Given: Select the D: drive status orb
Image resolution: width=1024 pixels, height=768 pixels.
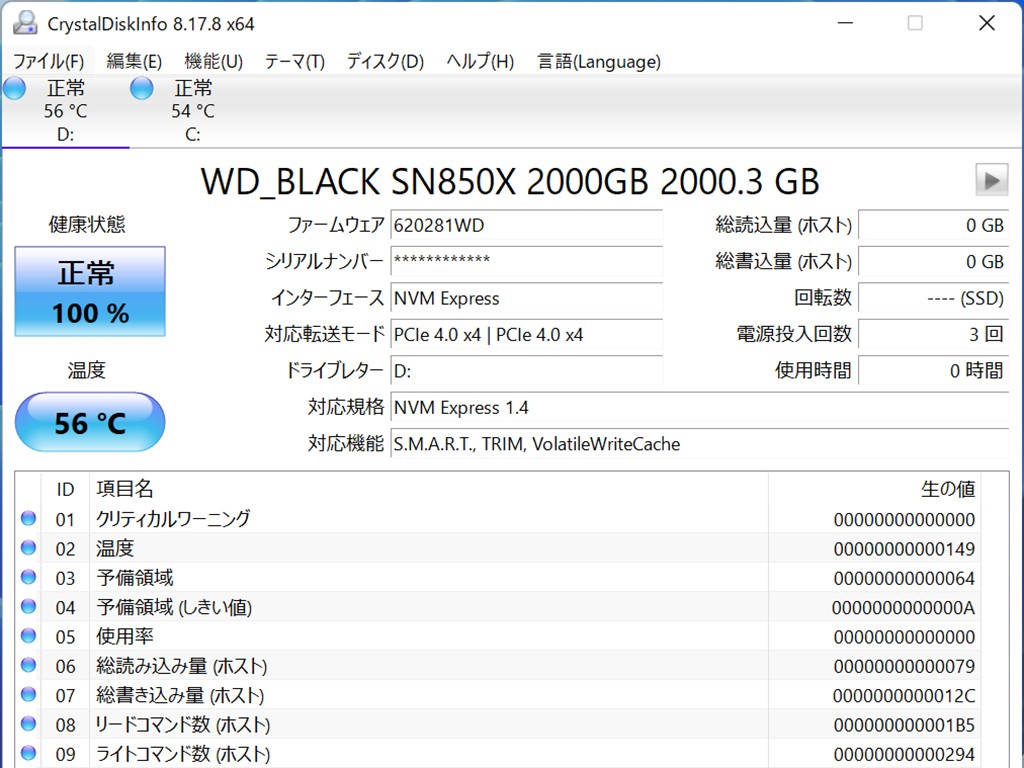Looking at the screenshot, I should click(x=15, y=88).
